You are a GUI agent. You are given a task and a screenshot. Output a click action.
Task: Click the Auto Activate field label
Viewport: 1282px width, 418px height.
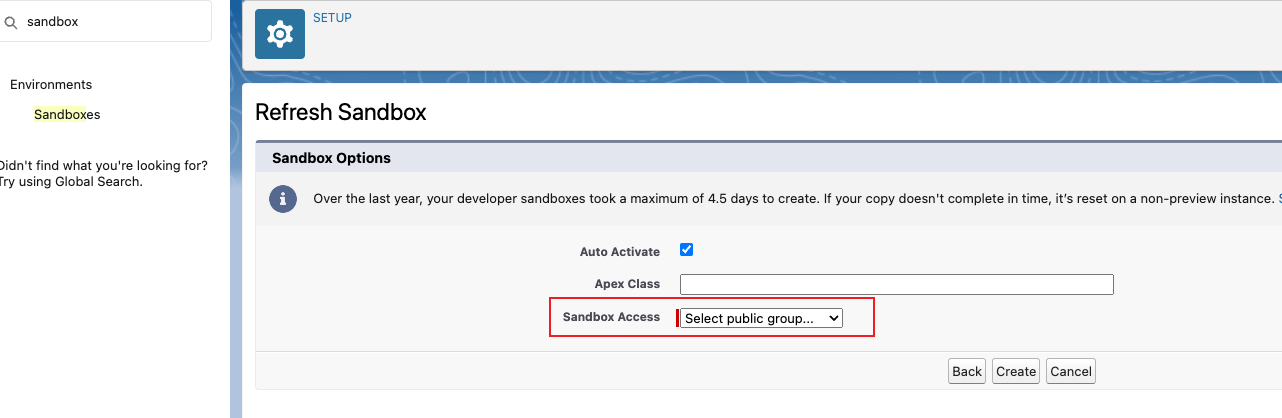coord(619,252)
